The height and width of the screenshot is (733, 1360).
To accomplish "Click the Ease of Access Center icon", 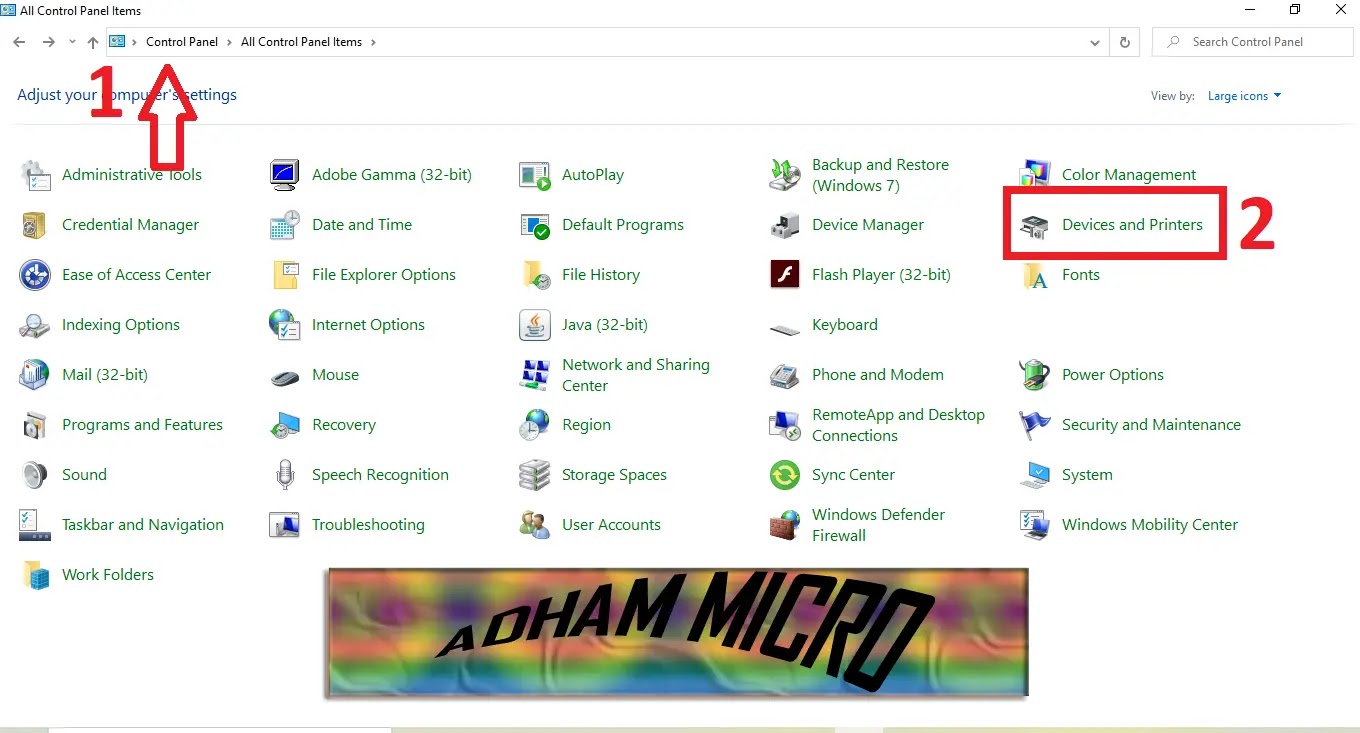I will pyautogui.click(x=35, y=275).
